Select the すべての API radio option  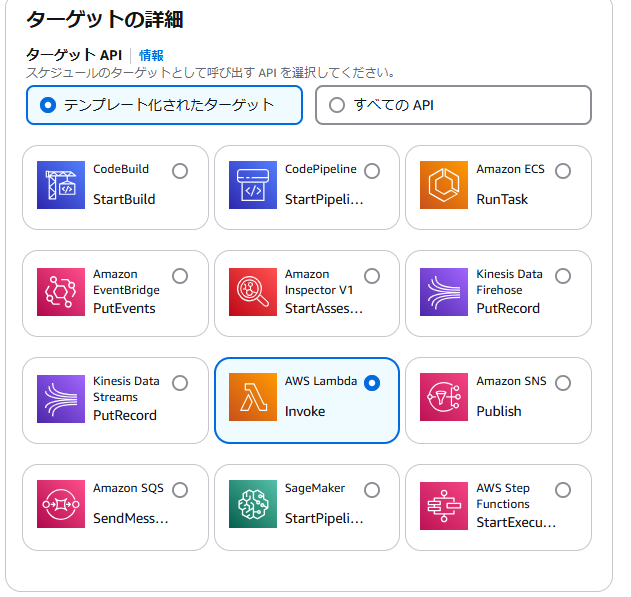pyautogui.click(x=337, y=105)
